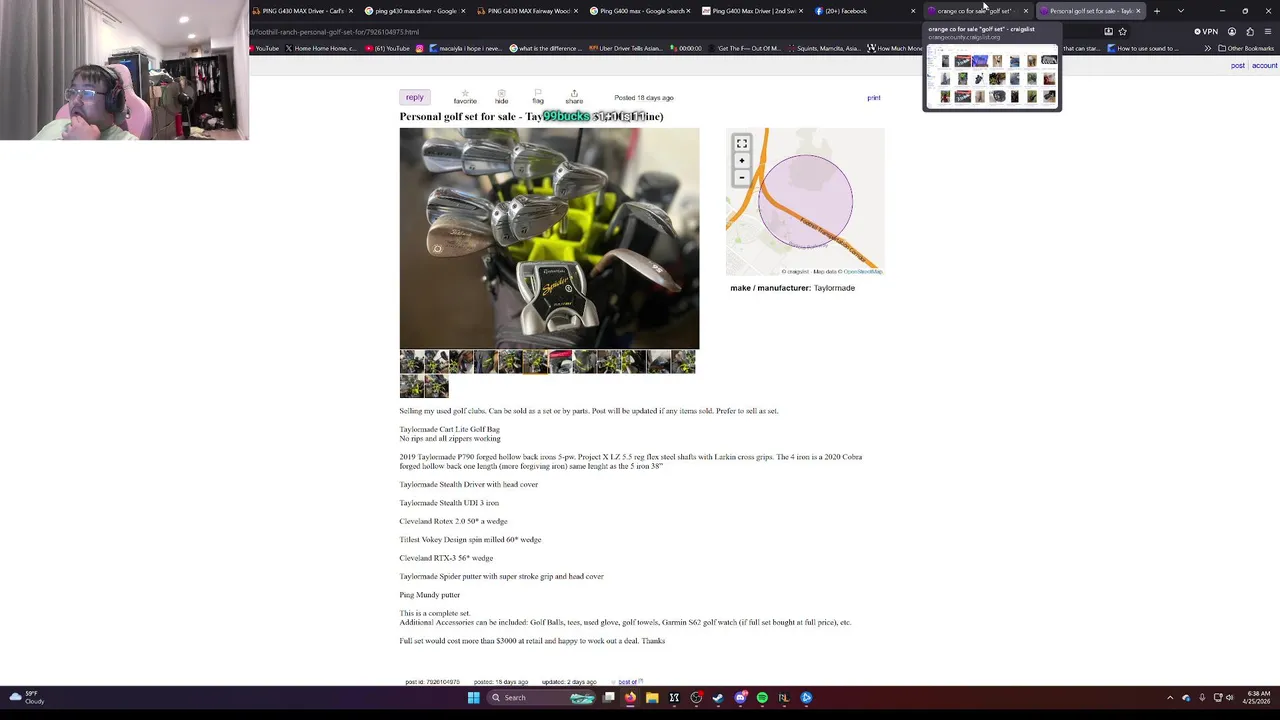Toggle the map fullscreen button
This screenshot has width=1280, height=720.
[742, 143]
